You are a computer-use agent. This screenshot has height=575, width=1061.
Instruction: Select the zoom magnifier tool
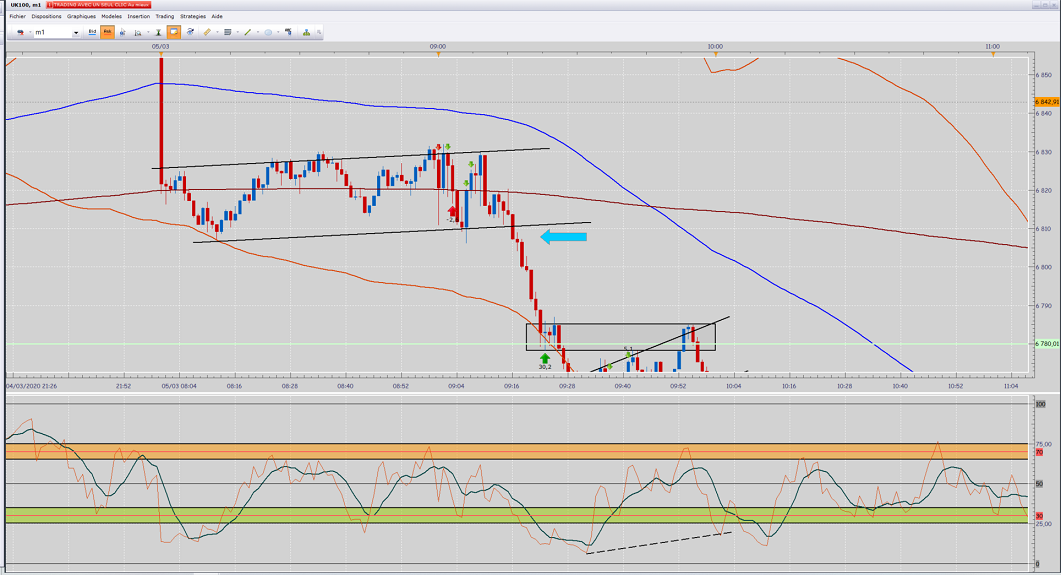pyautogui.click(x=138, y=32)
